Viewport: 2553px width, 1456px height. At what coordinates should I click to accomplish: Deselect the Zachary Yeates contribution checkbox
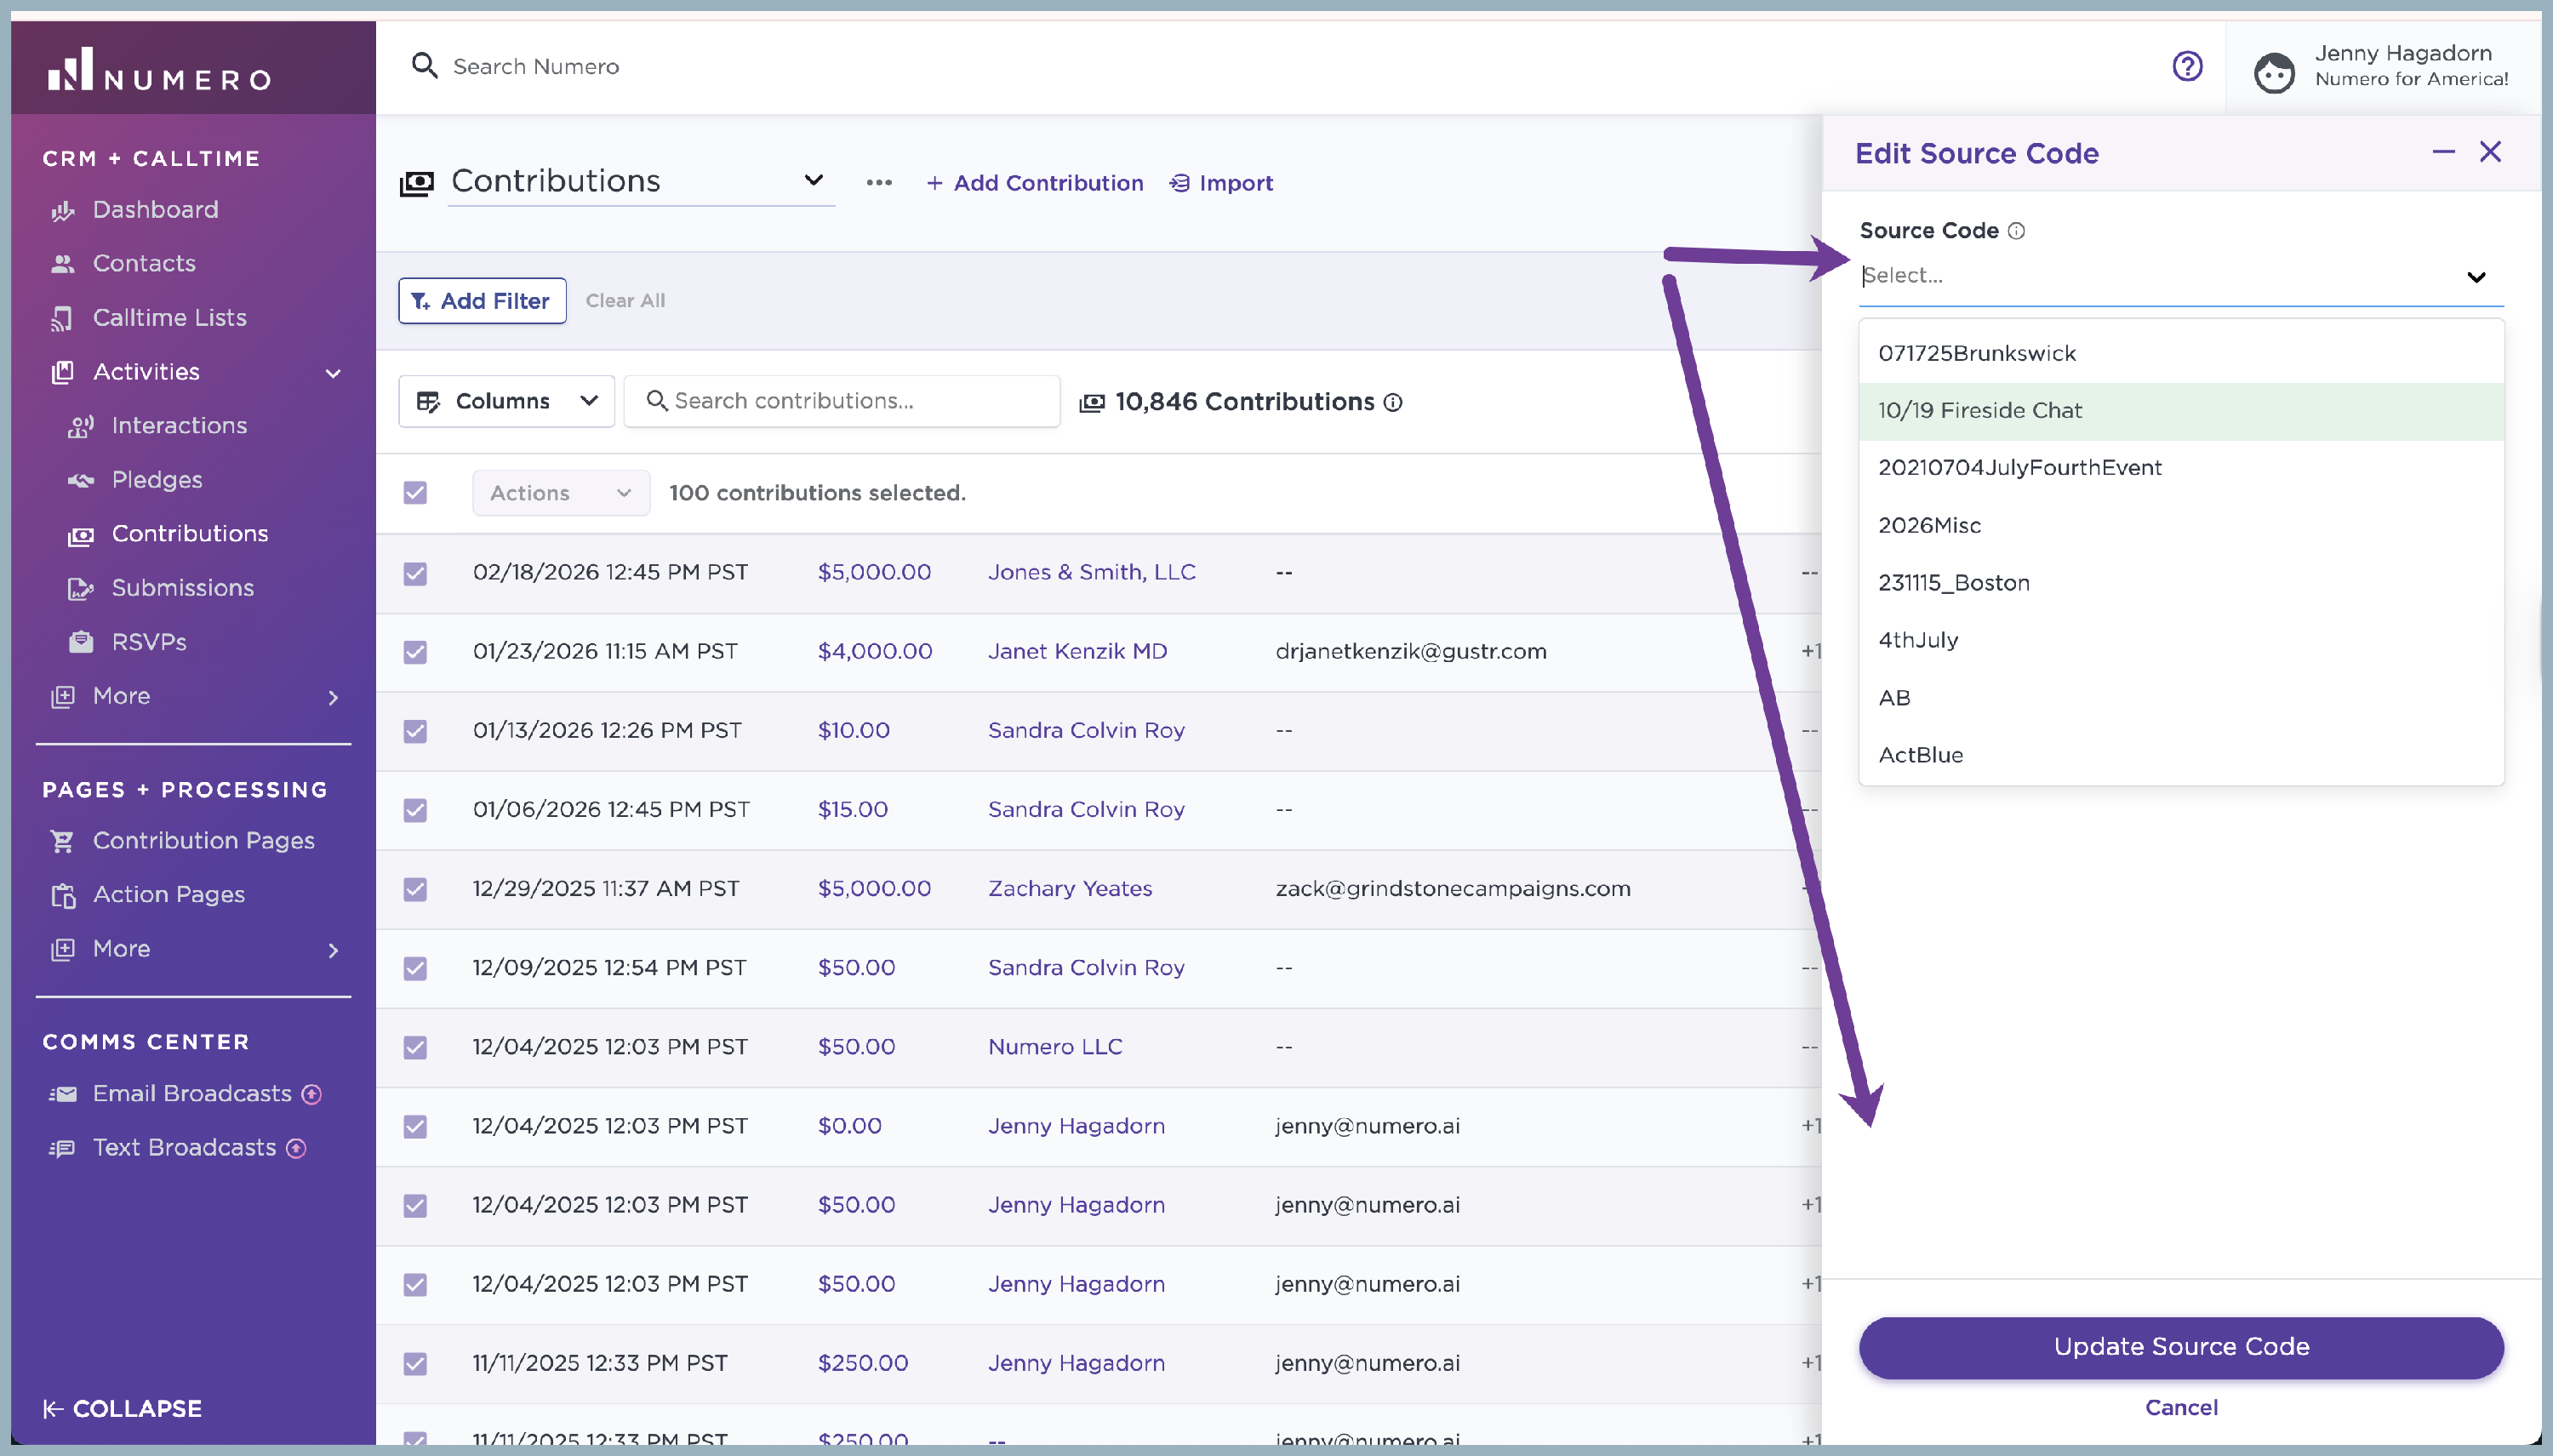pyautogui.click(x=415, y=889)
